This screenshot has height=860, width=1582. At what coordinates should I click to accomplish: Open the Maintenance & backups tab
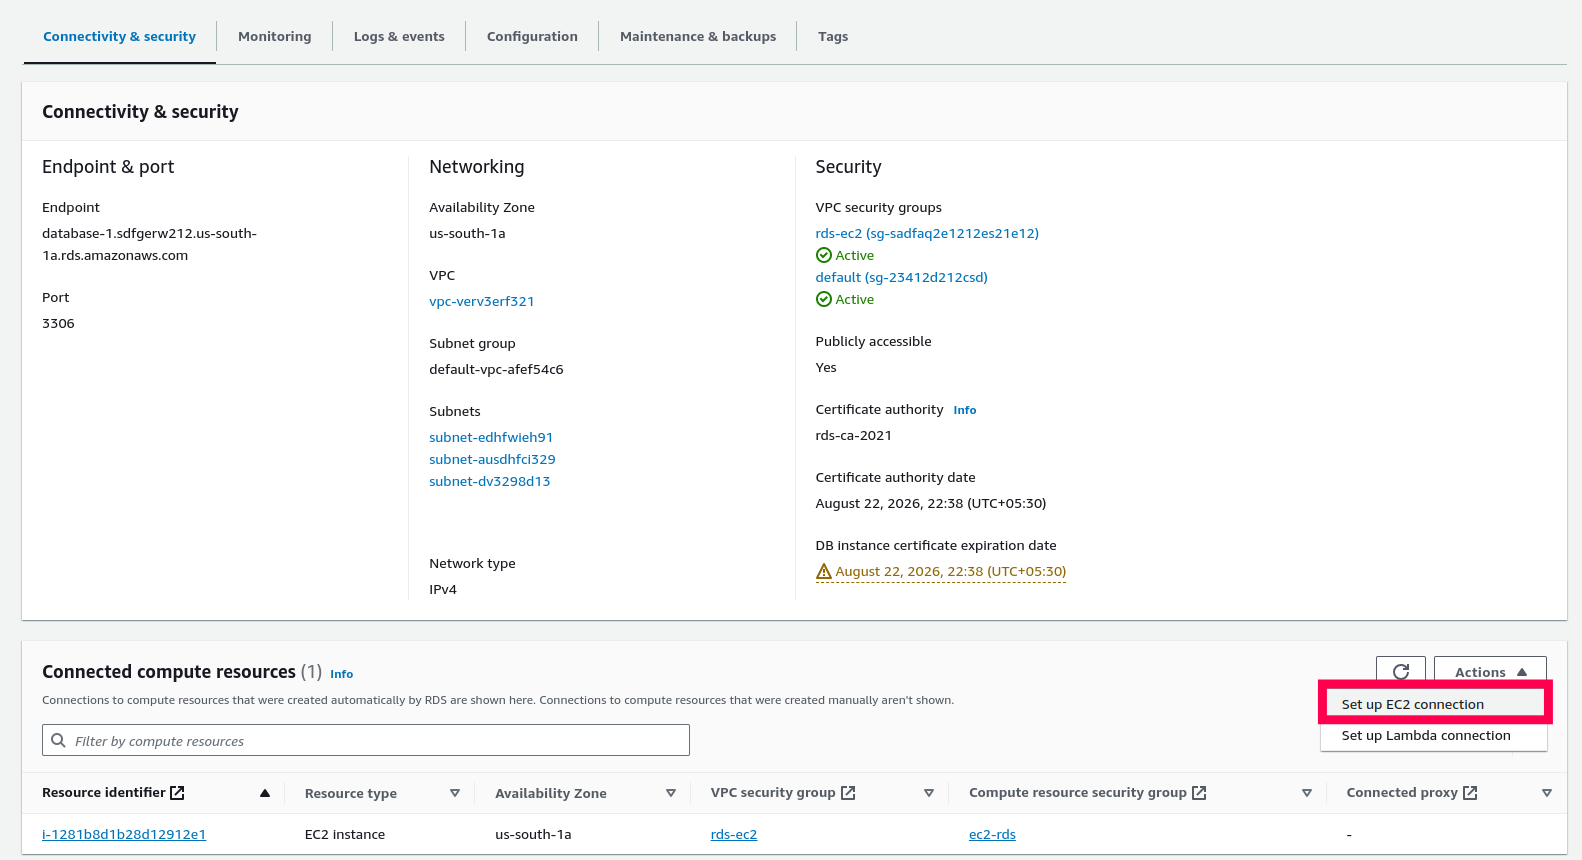698,37
